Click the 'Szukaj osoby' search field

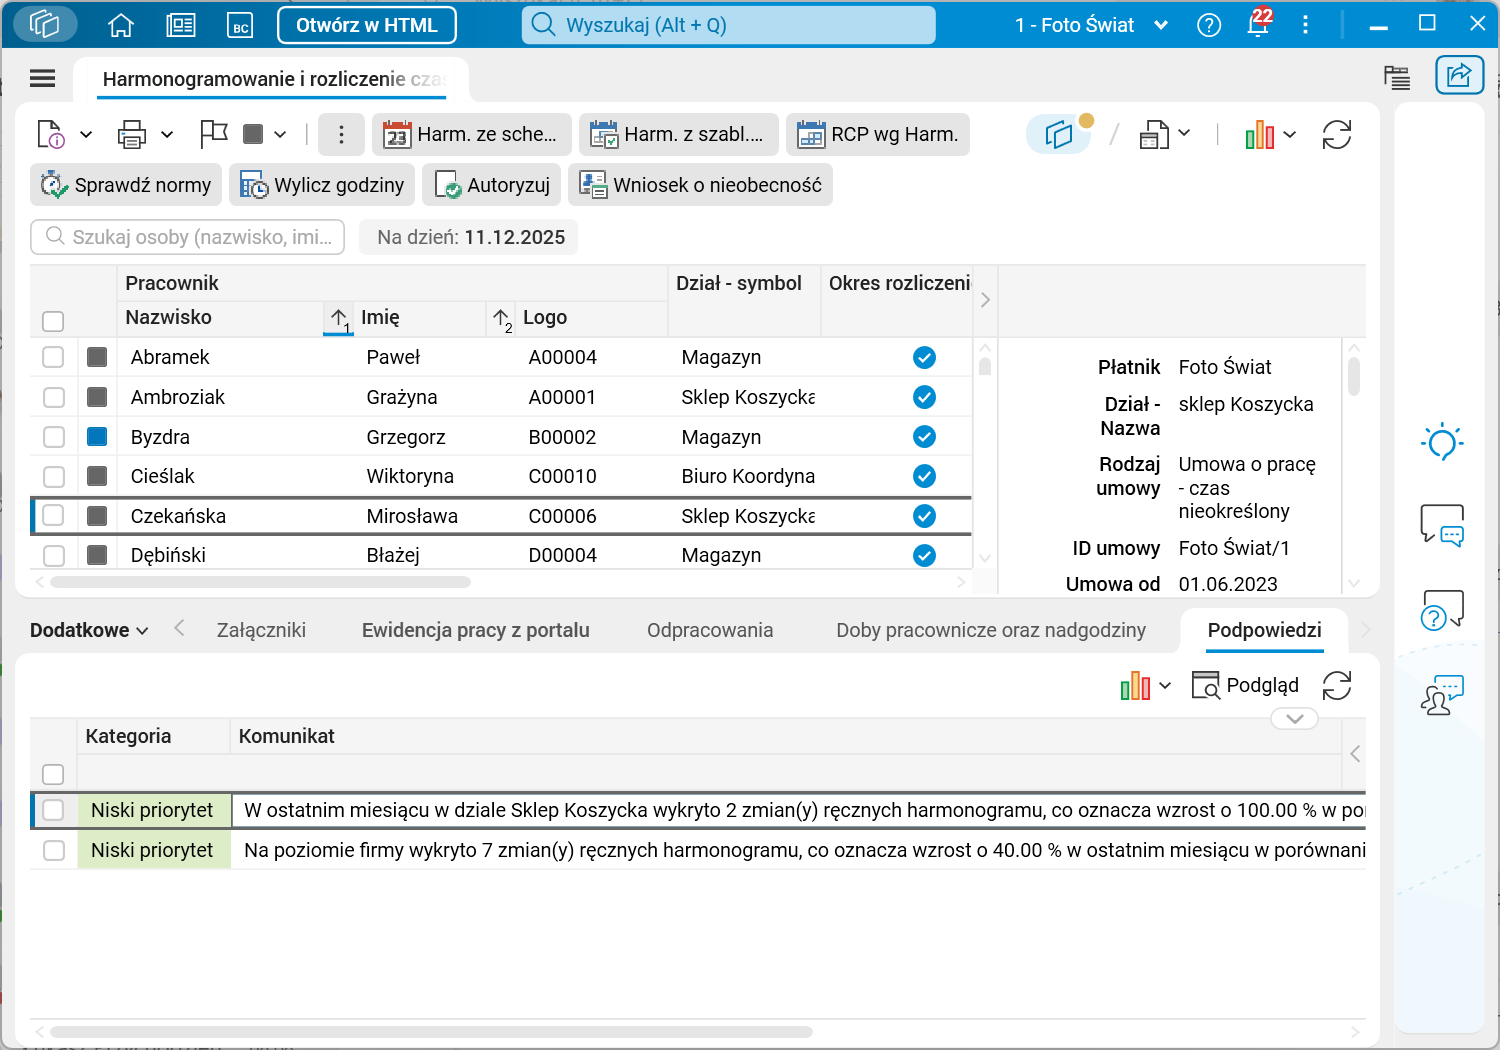click(188, 237)
